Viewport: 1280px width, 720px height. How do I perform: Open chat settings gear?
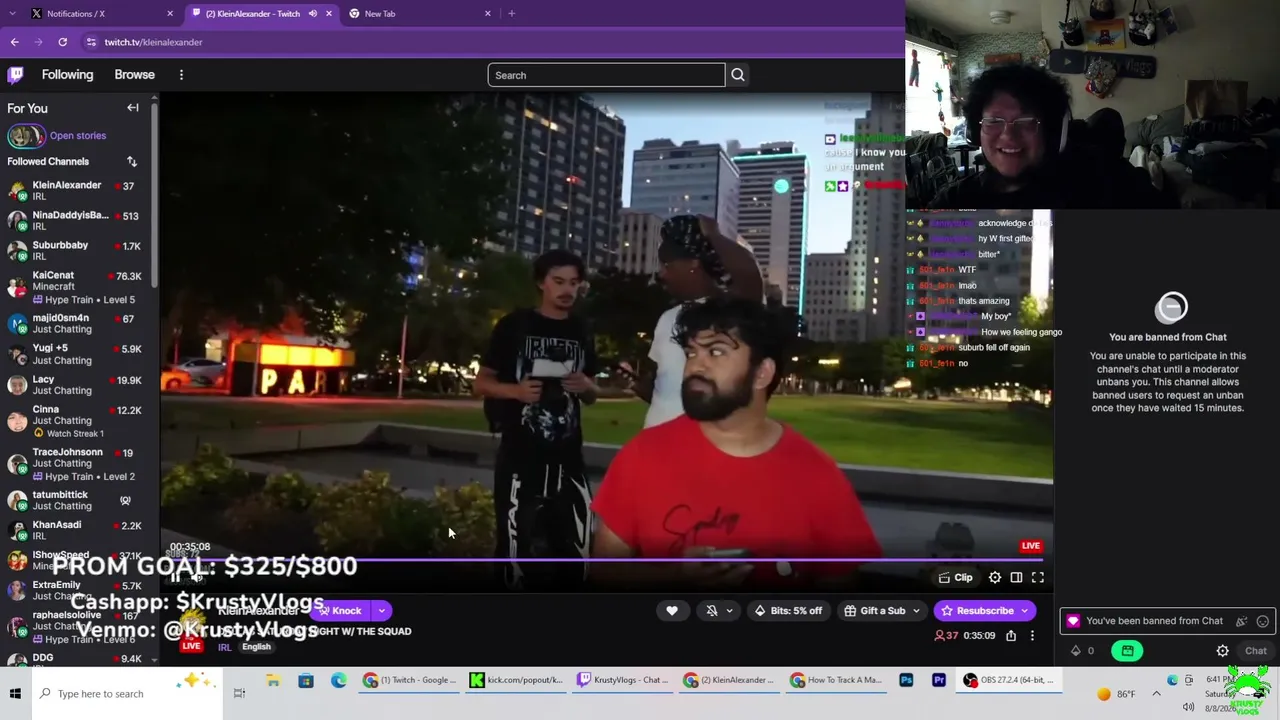(1222, 651)
